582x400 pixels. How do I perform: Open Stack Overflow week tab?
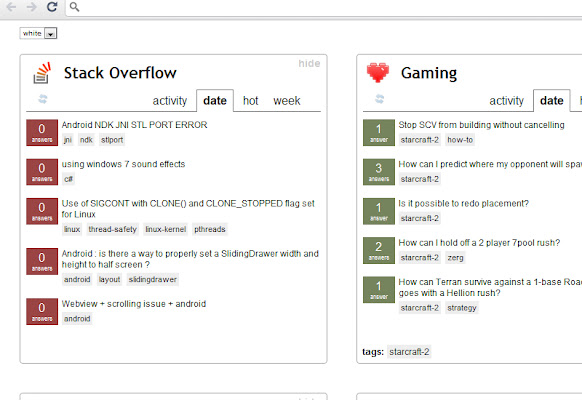pos(287,101)
